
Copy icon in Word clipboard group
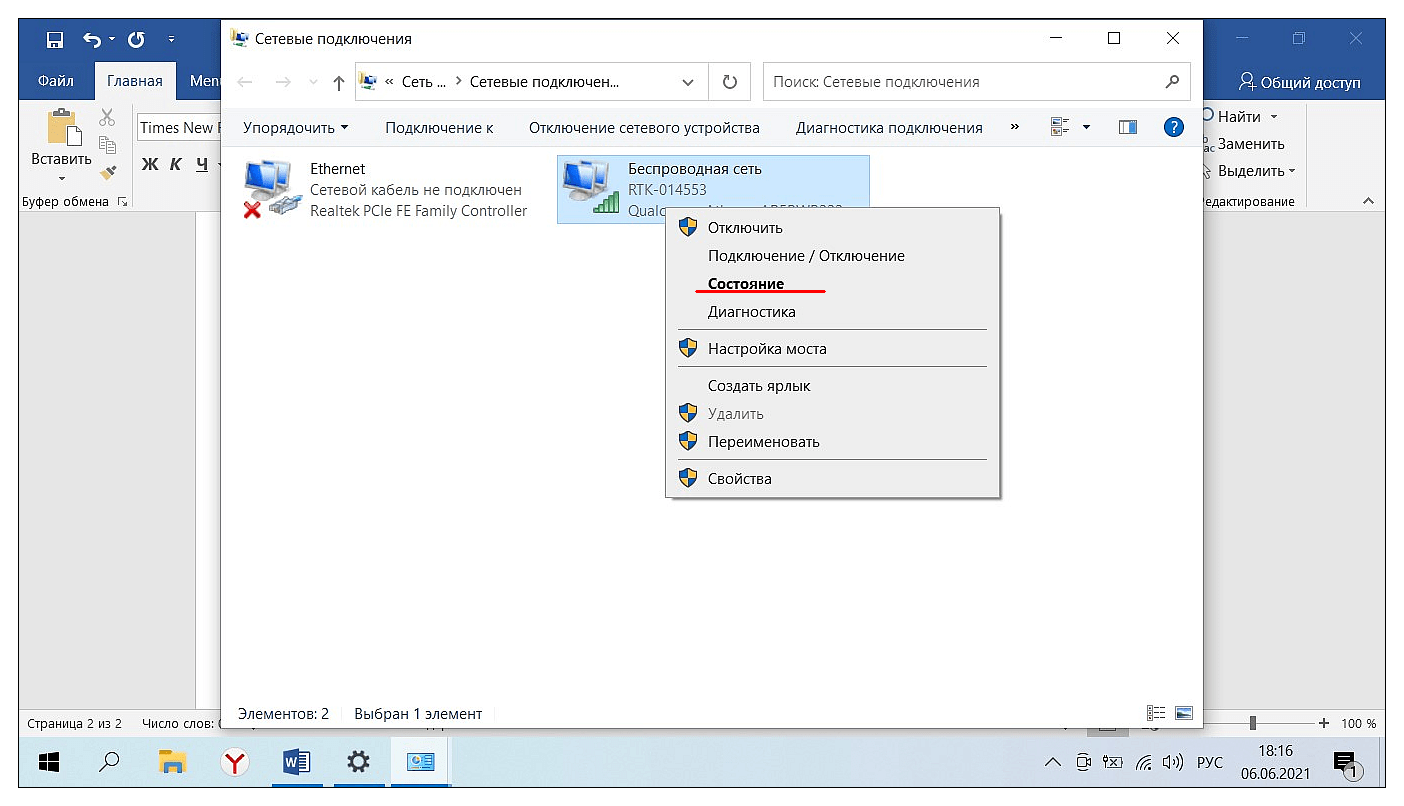(x=107, y=145)
